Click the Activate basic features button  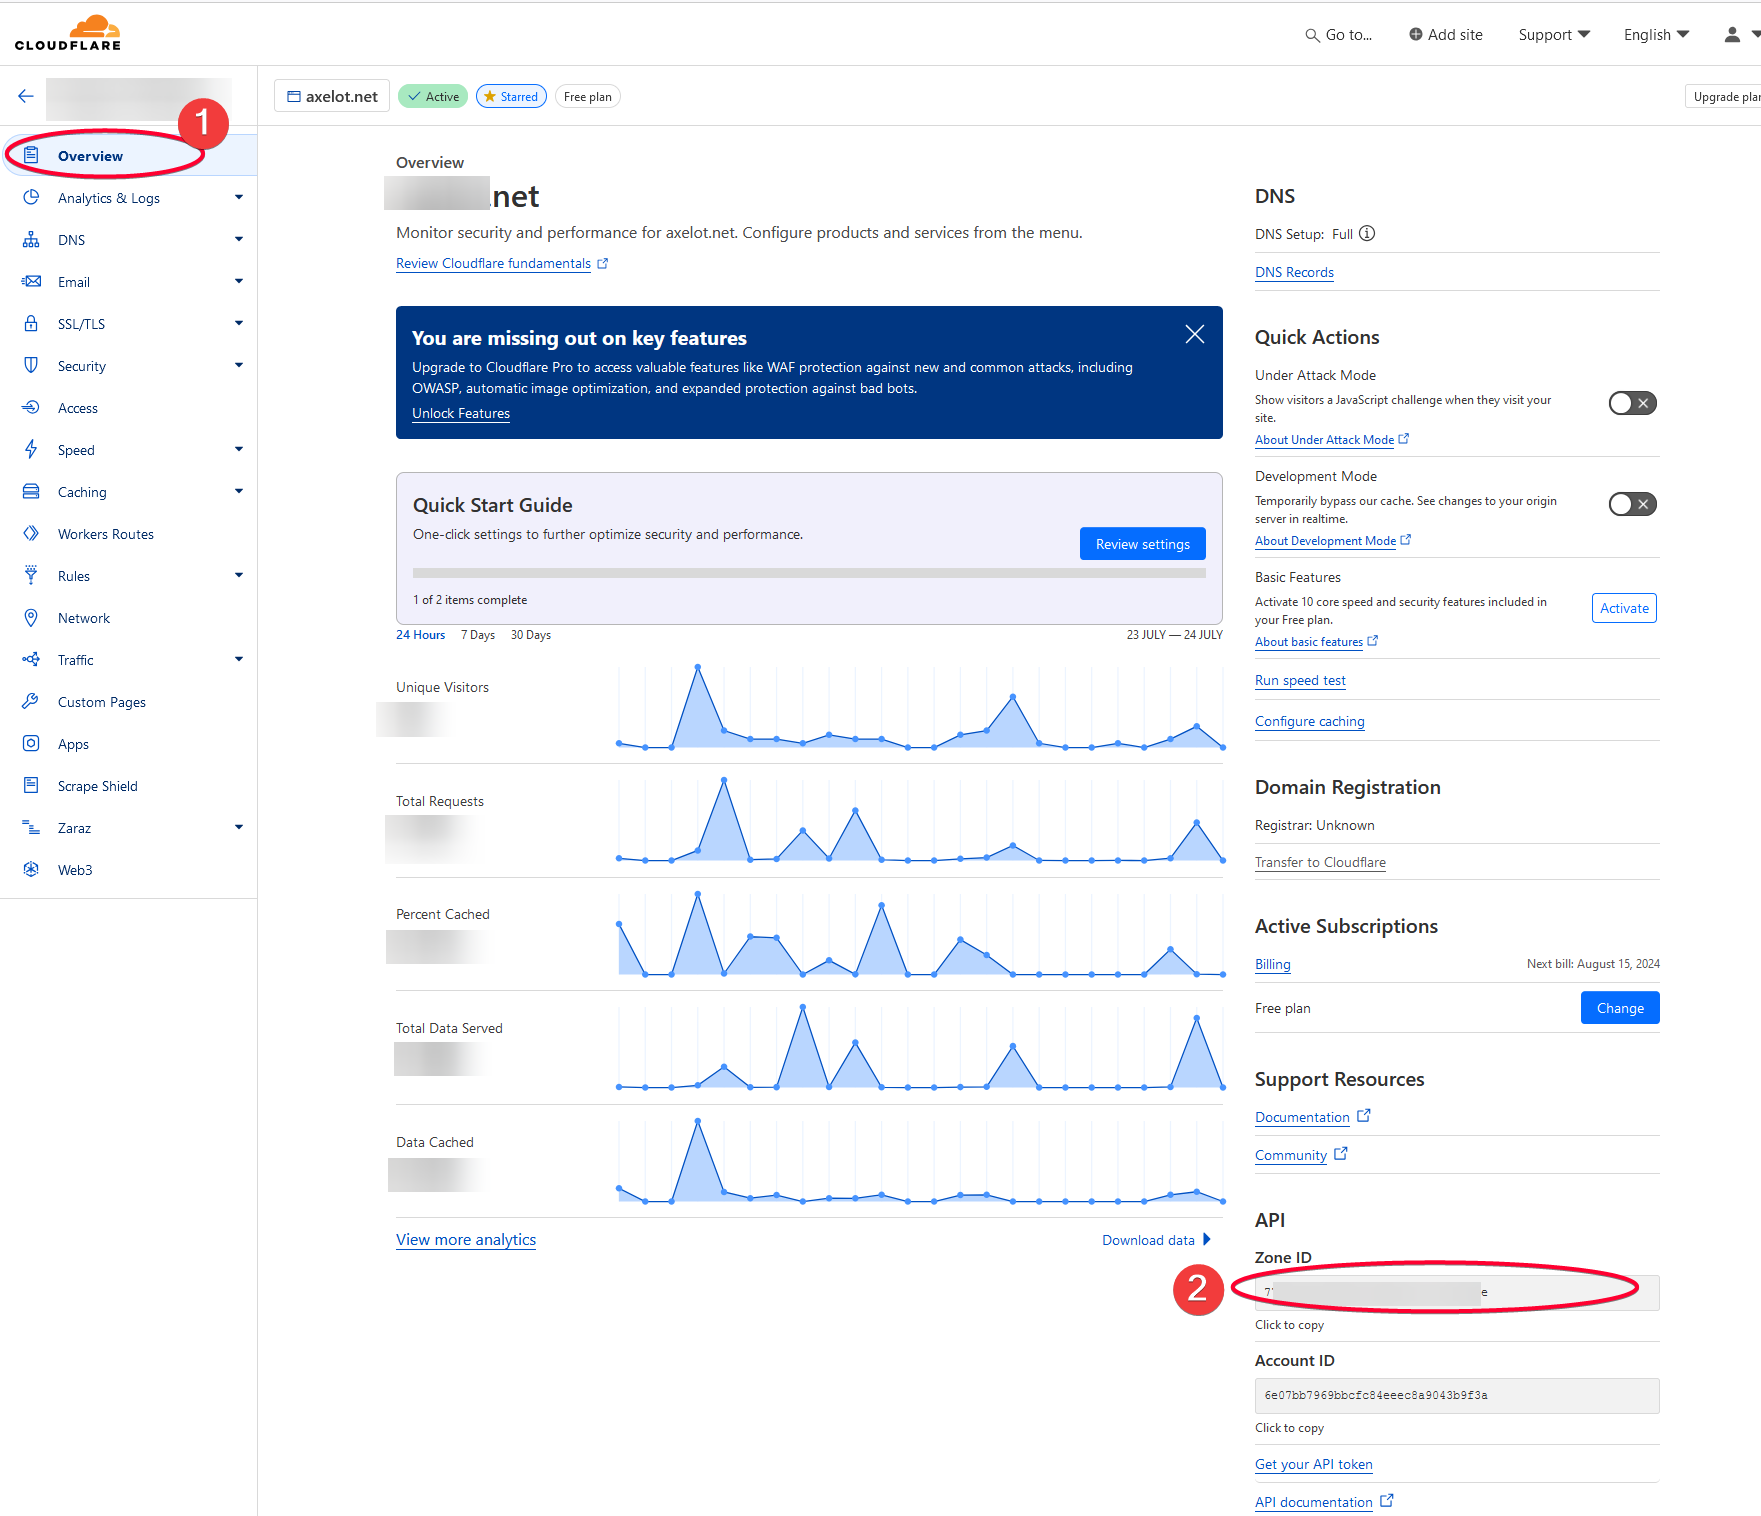click(x=1624, y=608)
